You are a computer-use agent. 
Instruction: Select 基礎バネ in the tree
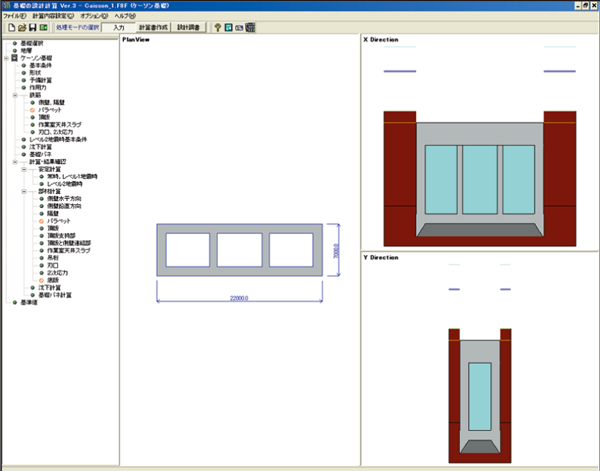coord(41,154)
